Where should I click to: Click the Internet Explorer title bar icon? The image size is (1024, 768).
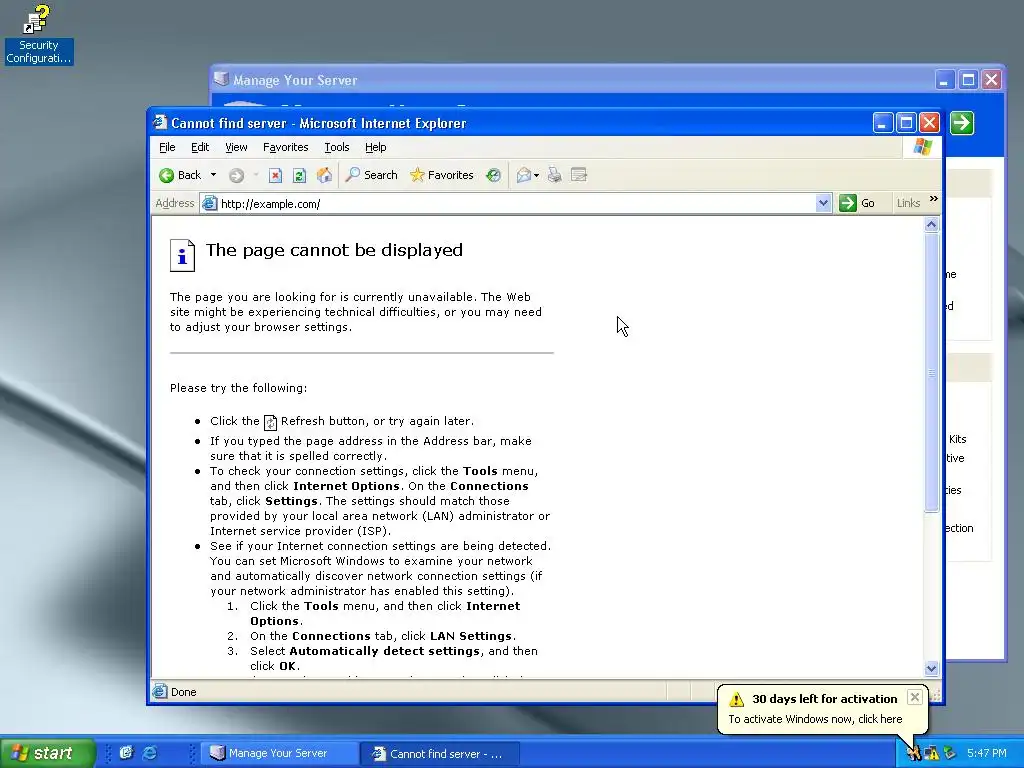point(159,123)
